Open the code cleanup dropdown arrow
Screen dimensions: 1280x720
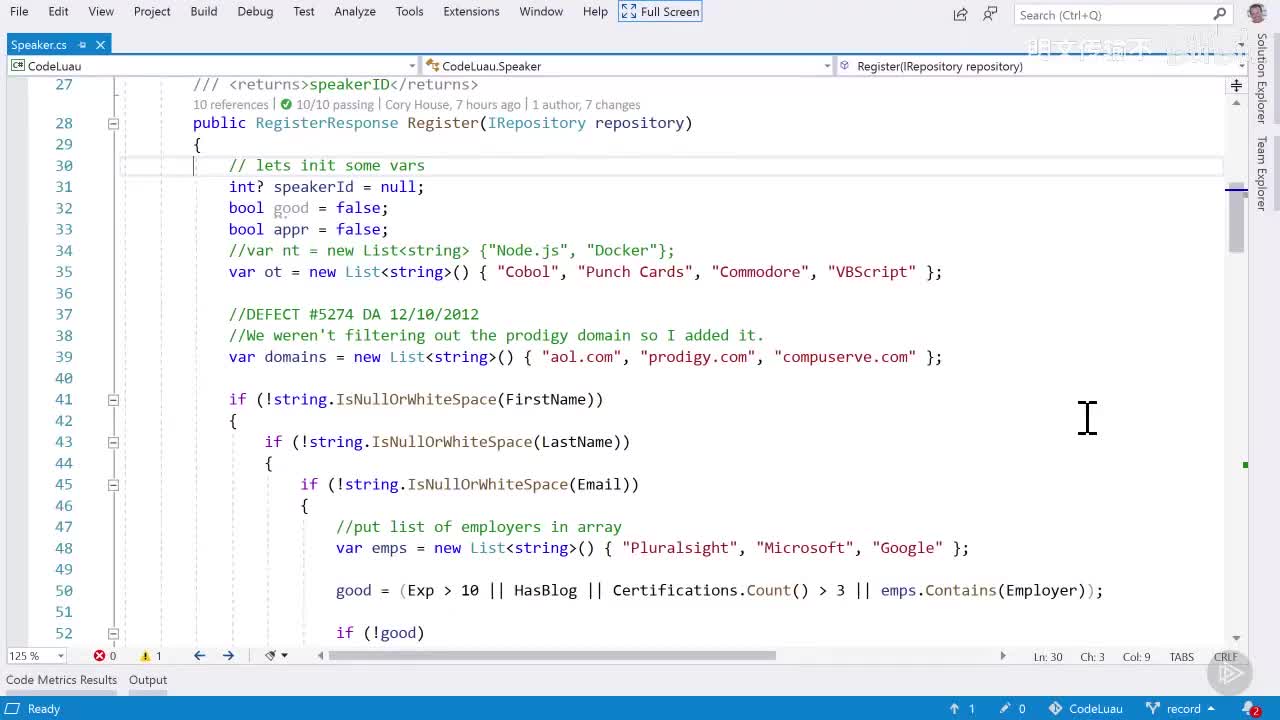[x=285, y=656]
